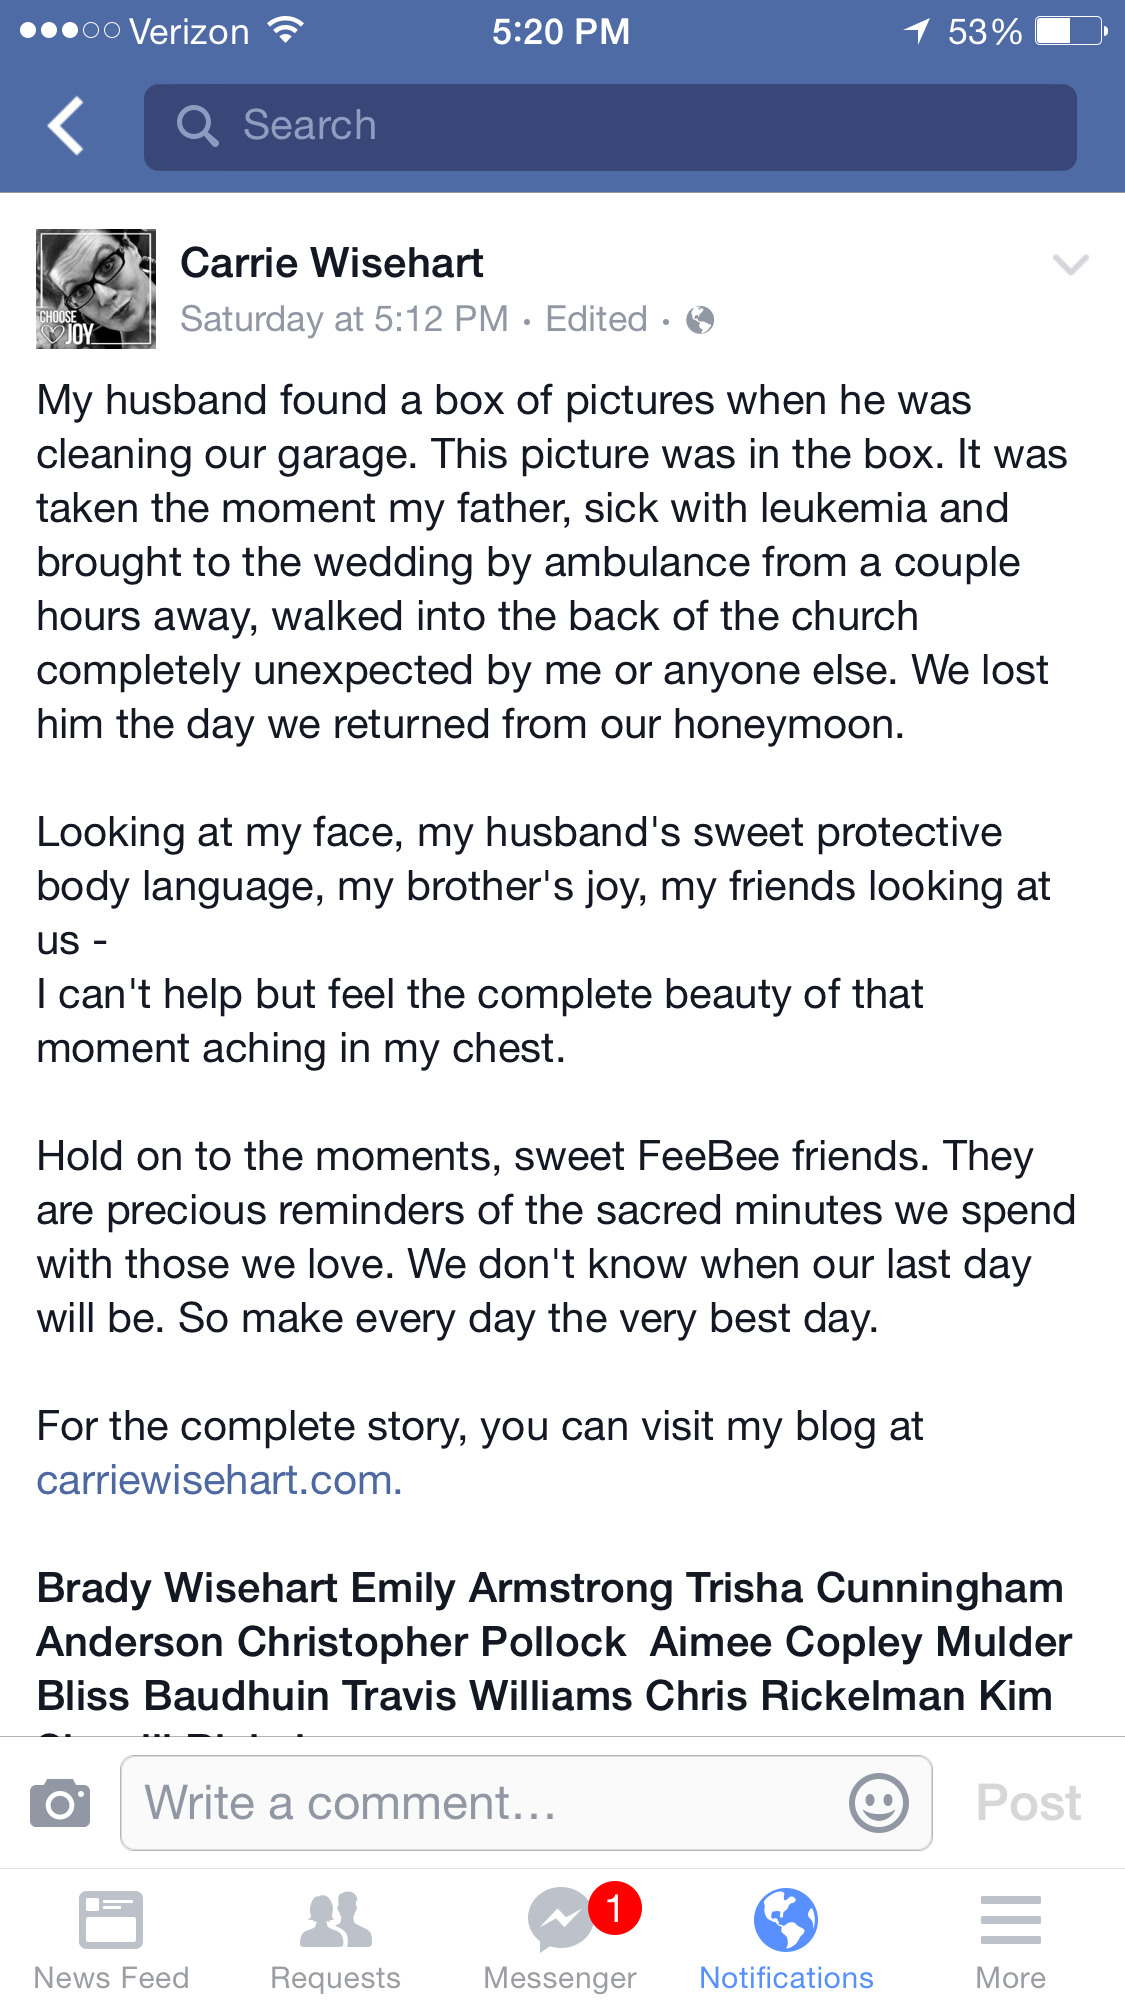Open camera to attach a photo

coord(60,1803)
